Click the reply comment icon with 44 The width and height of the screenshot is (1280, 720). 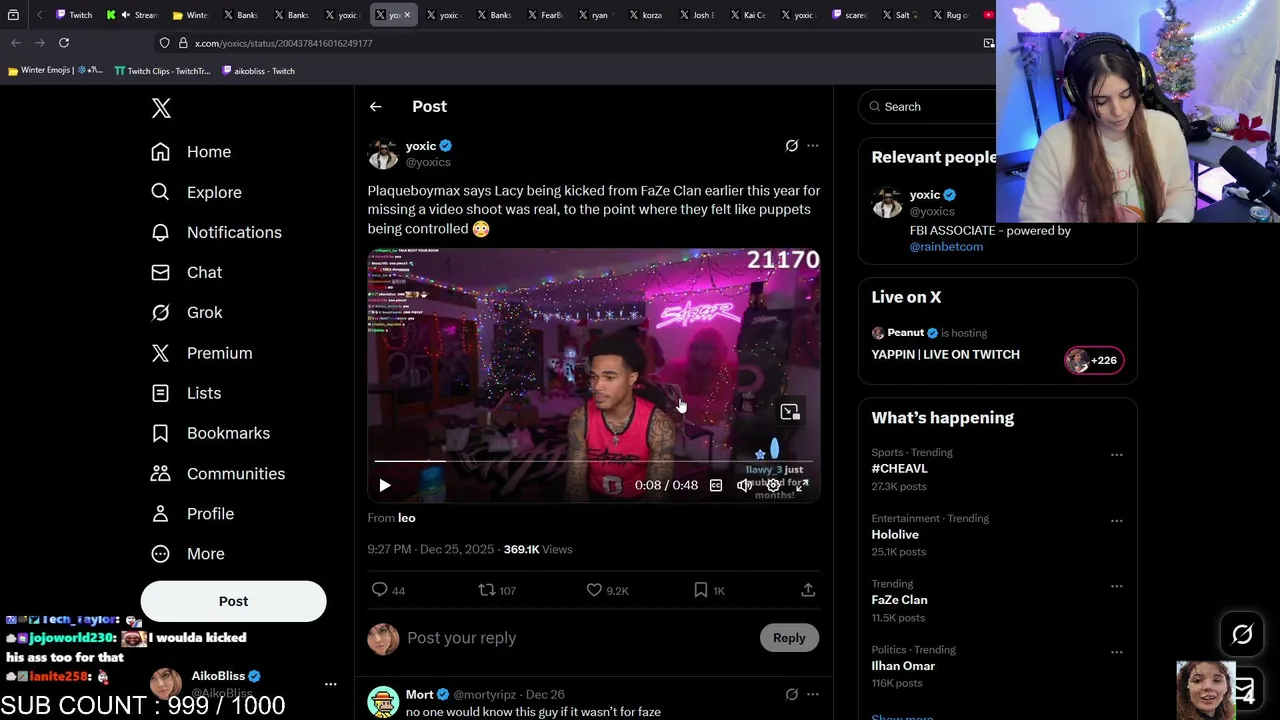388,590
